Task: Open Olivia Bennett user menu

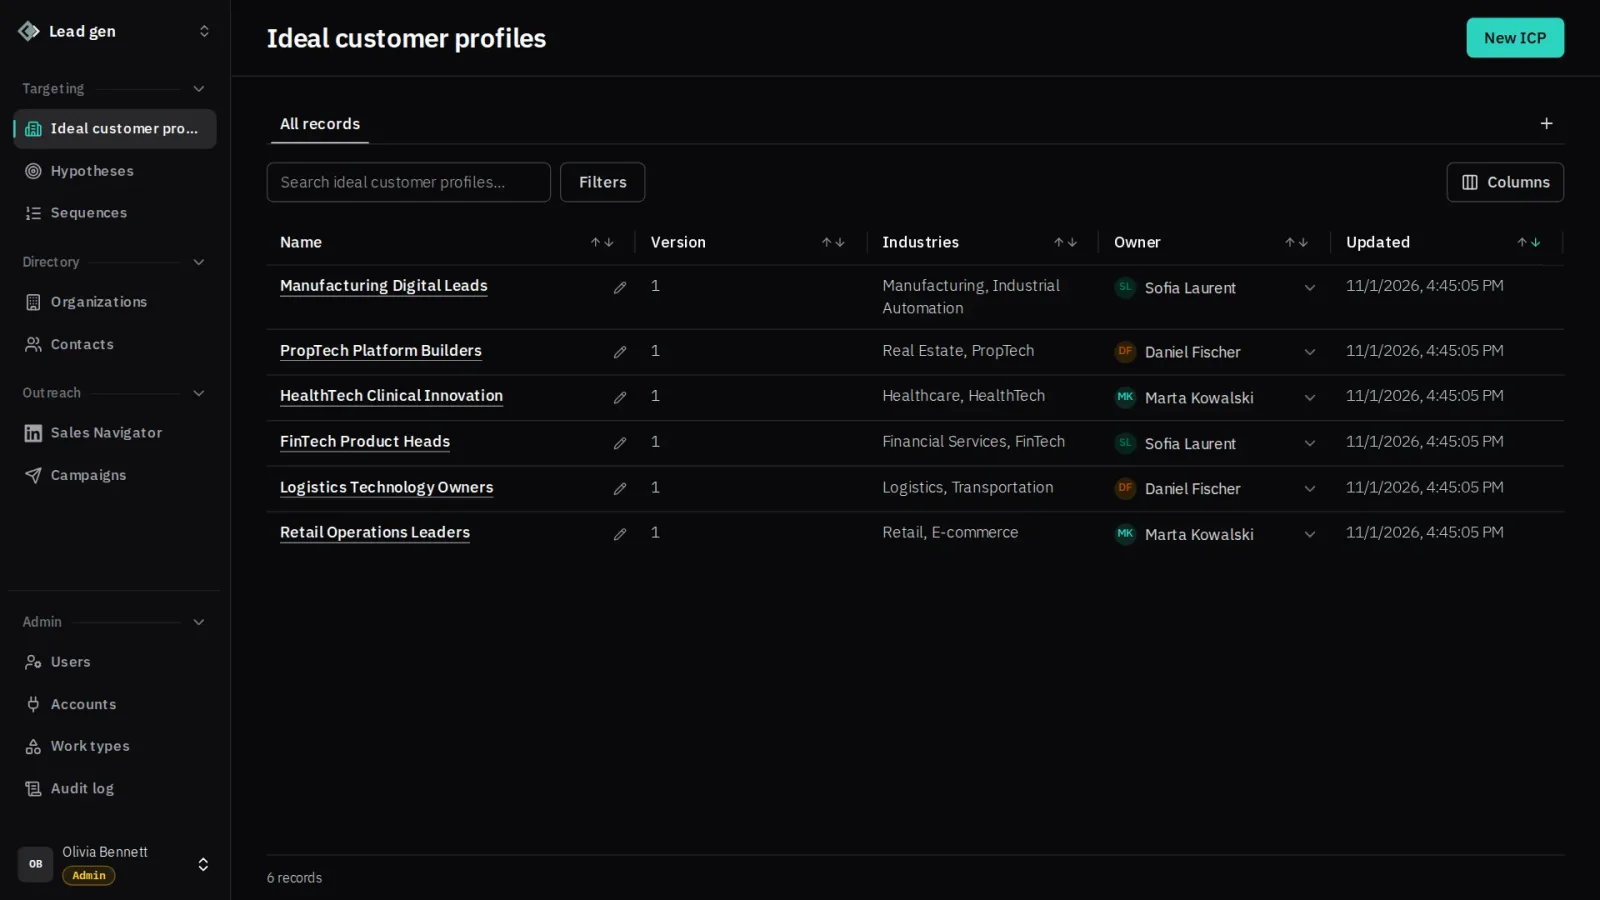Action: point(115,864)
